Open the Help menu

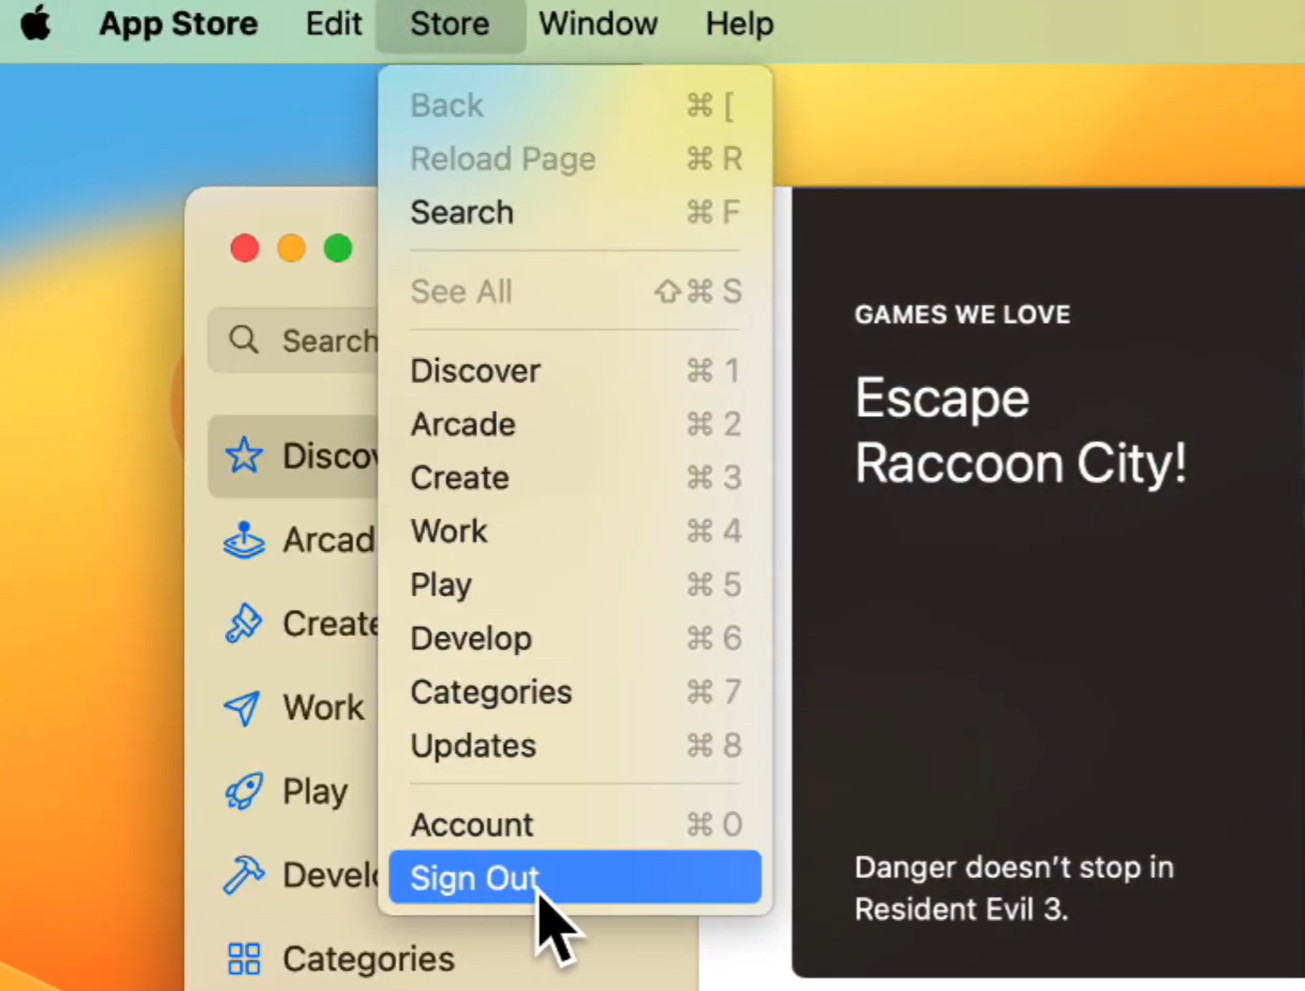[739, 23]
